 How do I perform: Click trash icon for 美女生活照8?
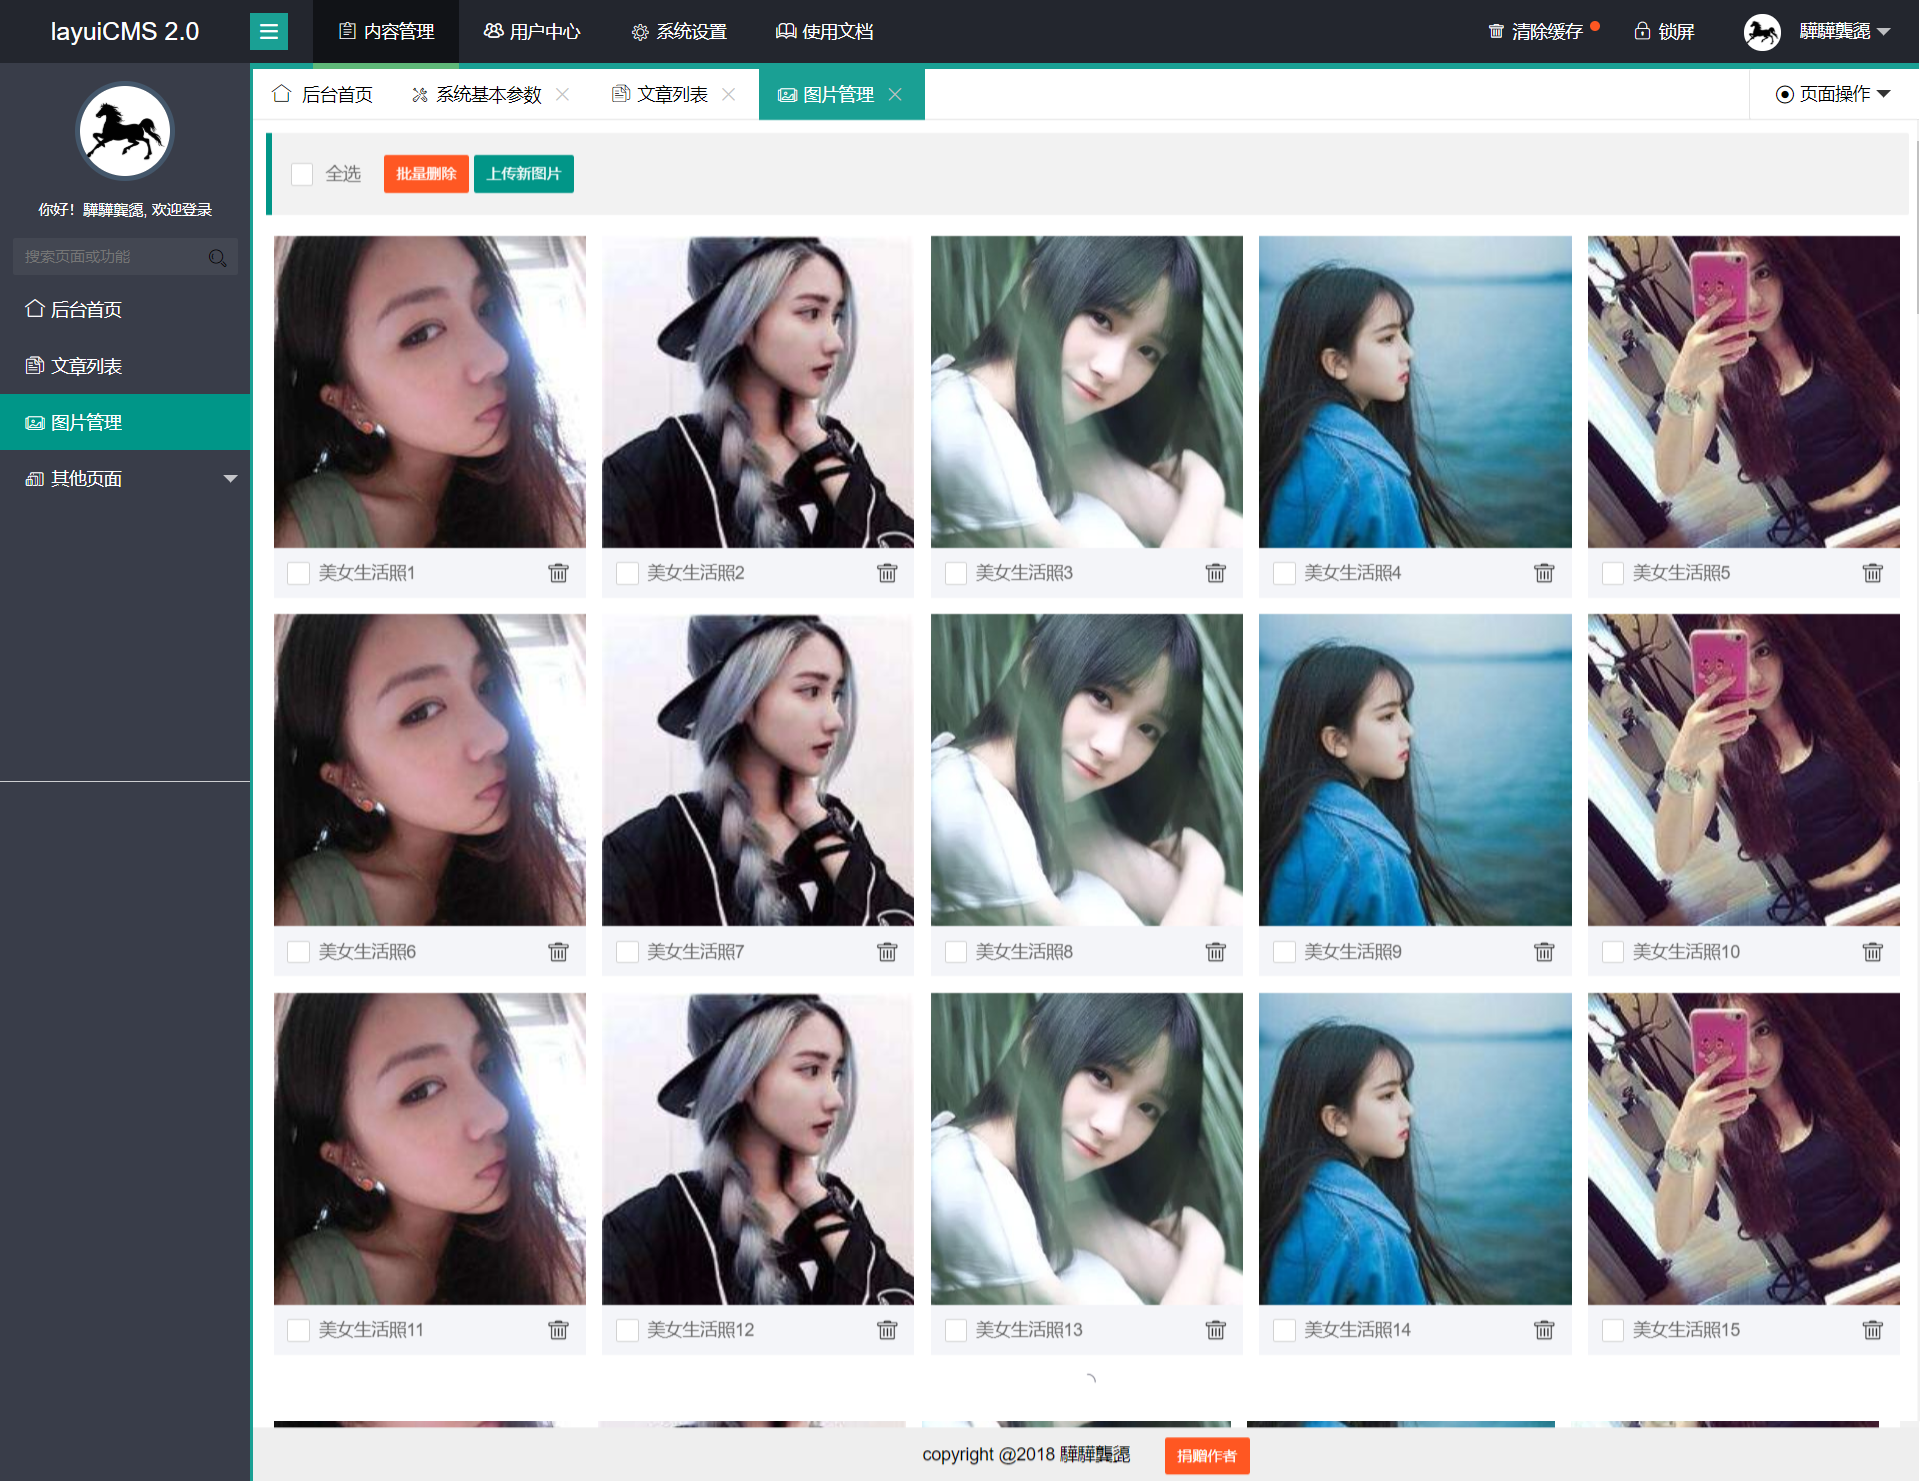click(1215, 952)
